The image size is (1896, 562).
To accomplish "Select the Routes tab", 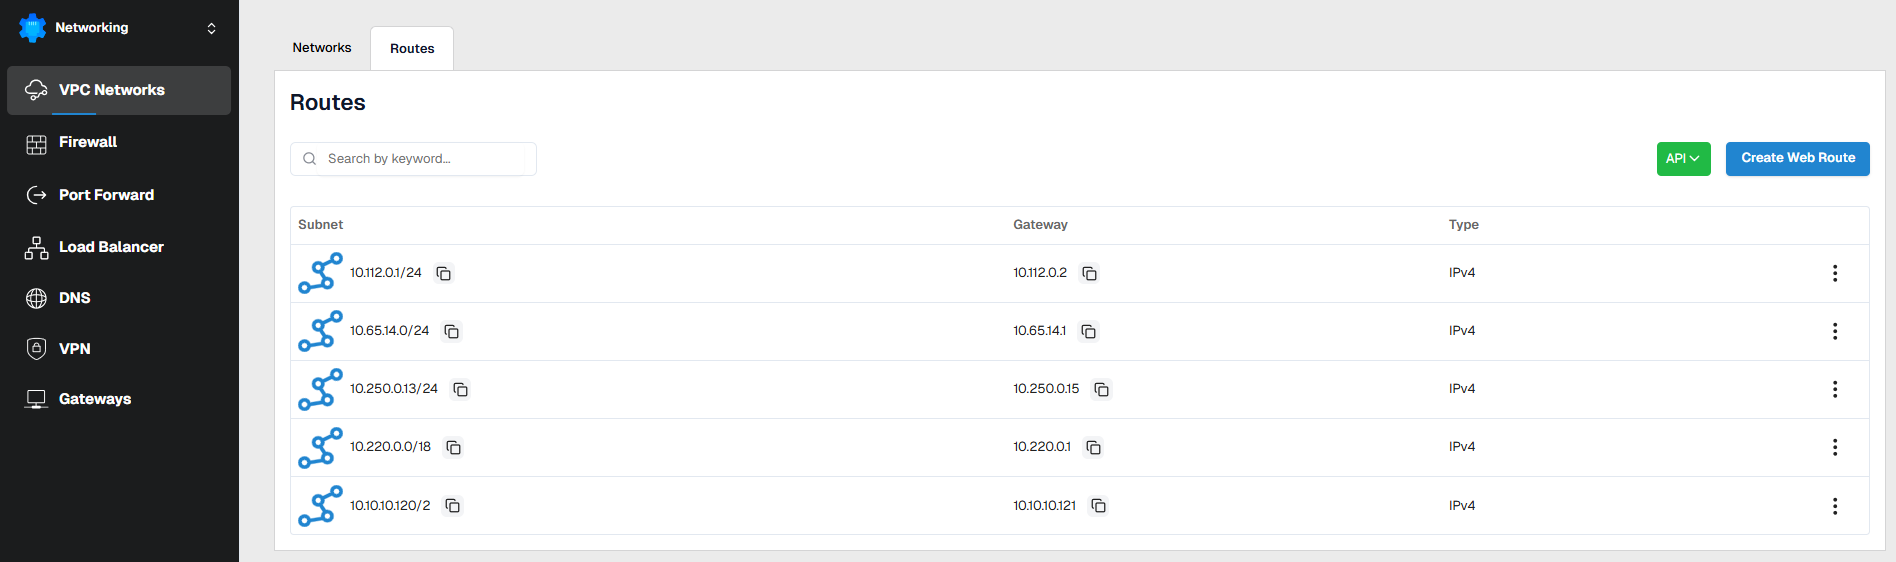I will [x=412, y=48].
